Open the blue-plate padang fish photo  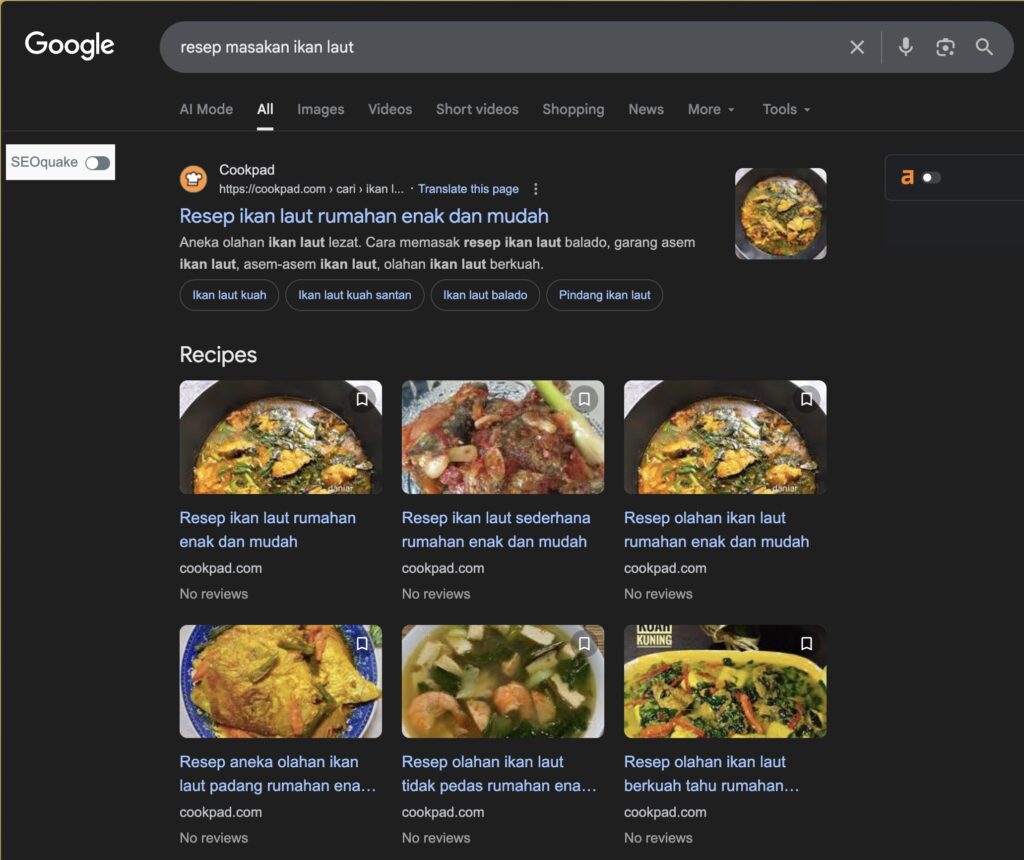tap(281, 681)
